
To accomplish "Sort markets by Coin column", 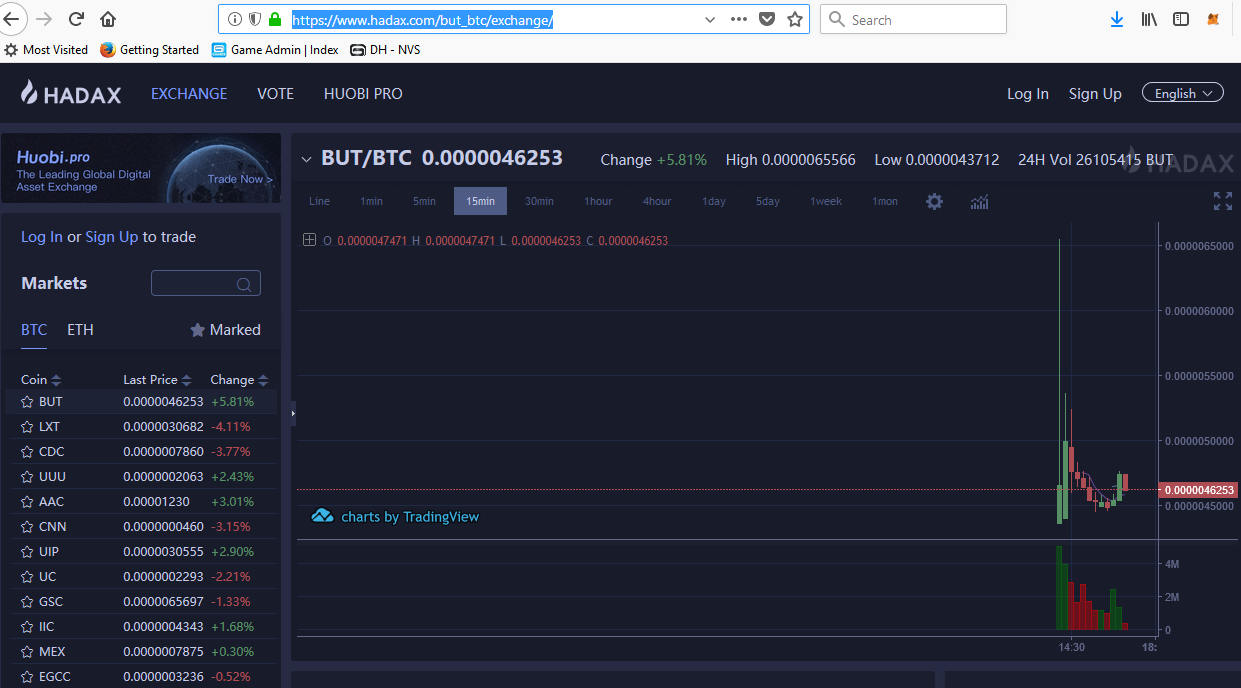I will (x=41, y=380).
